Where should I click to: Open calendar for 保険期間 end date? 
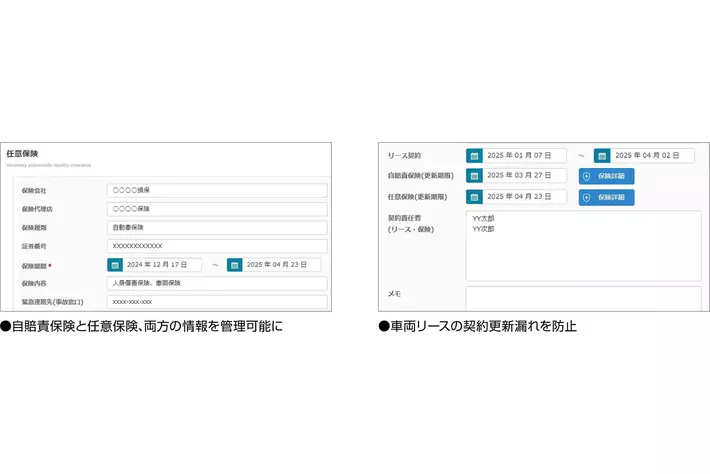235,265
